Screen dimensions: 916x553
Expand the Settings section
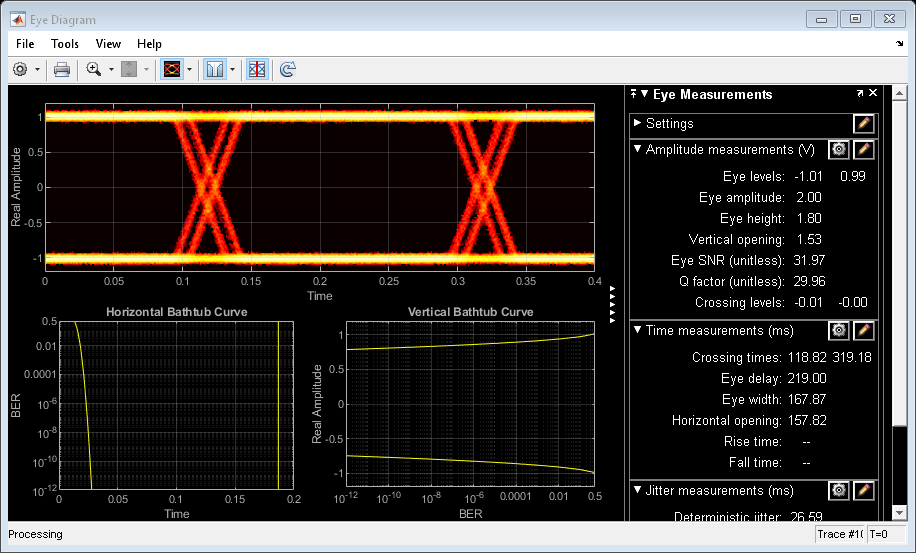tap(637, 123)
